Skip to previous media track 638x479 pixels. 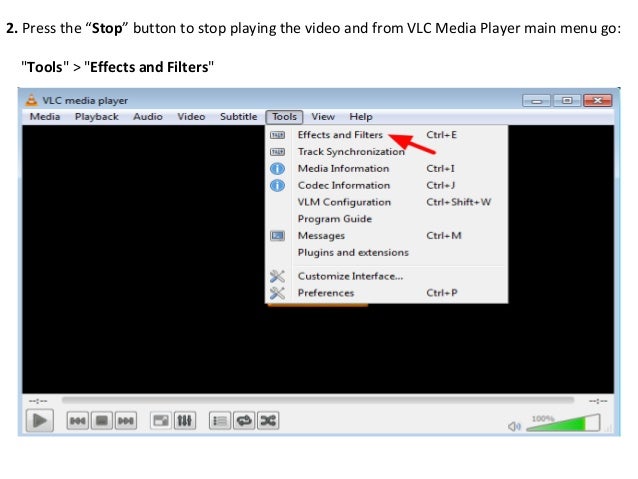click(x=77, y=420)
